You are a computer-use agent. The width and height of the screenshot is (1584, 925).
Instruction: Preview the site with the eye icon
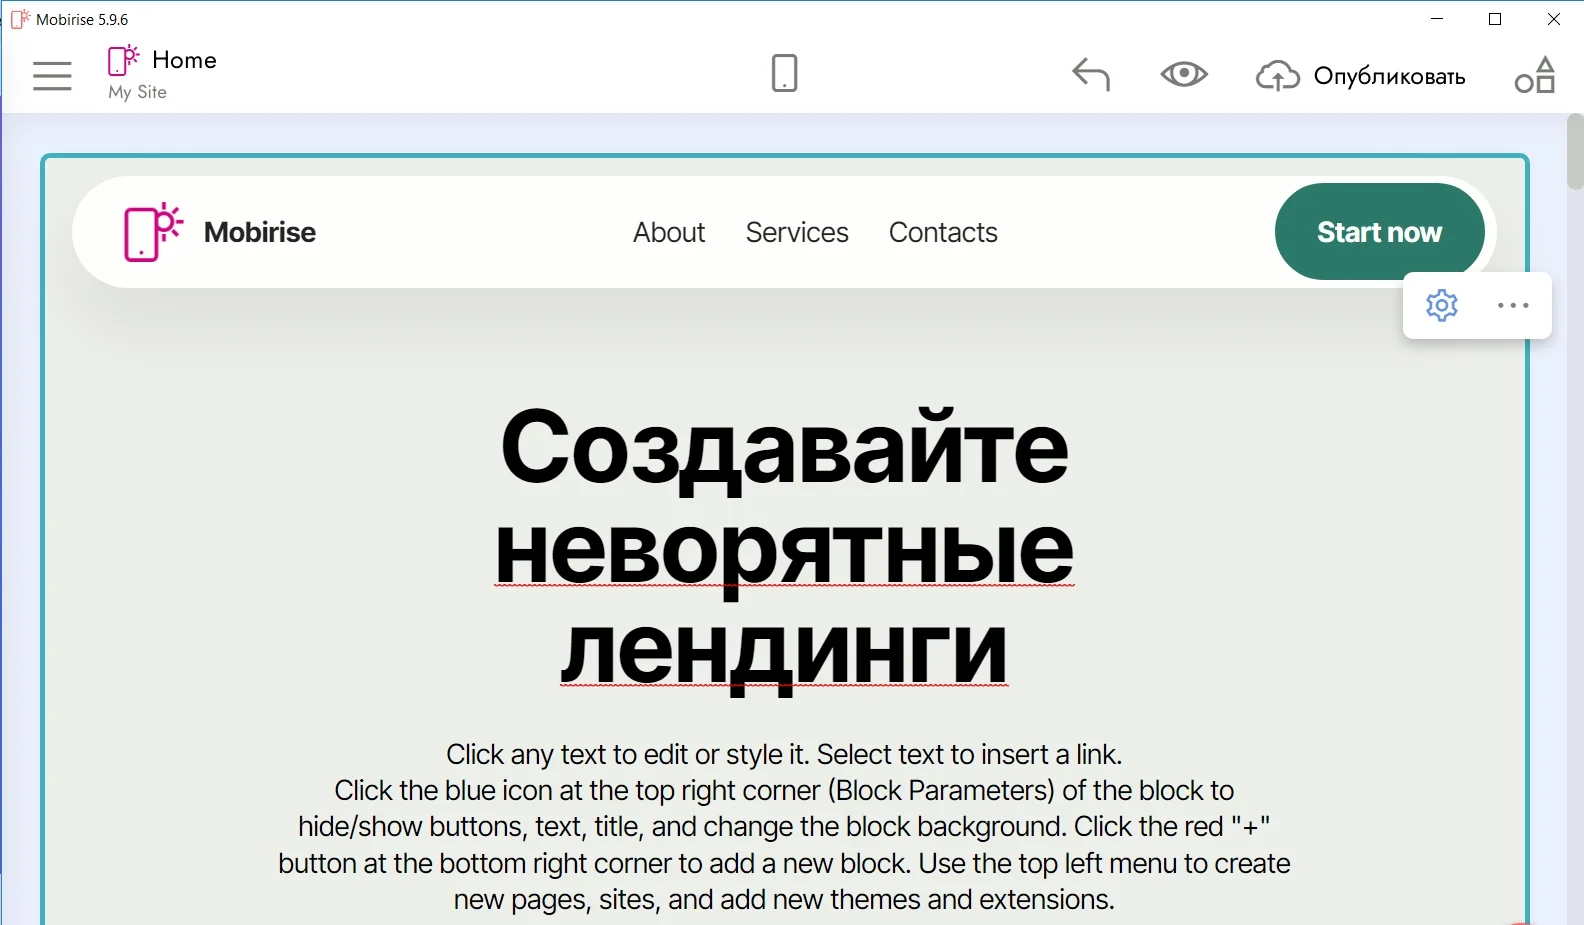[1183, 75]
